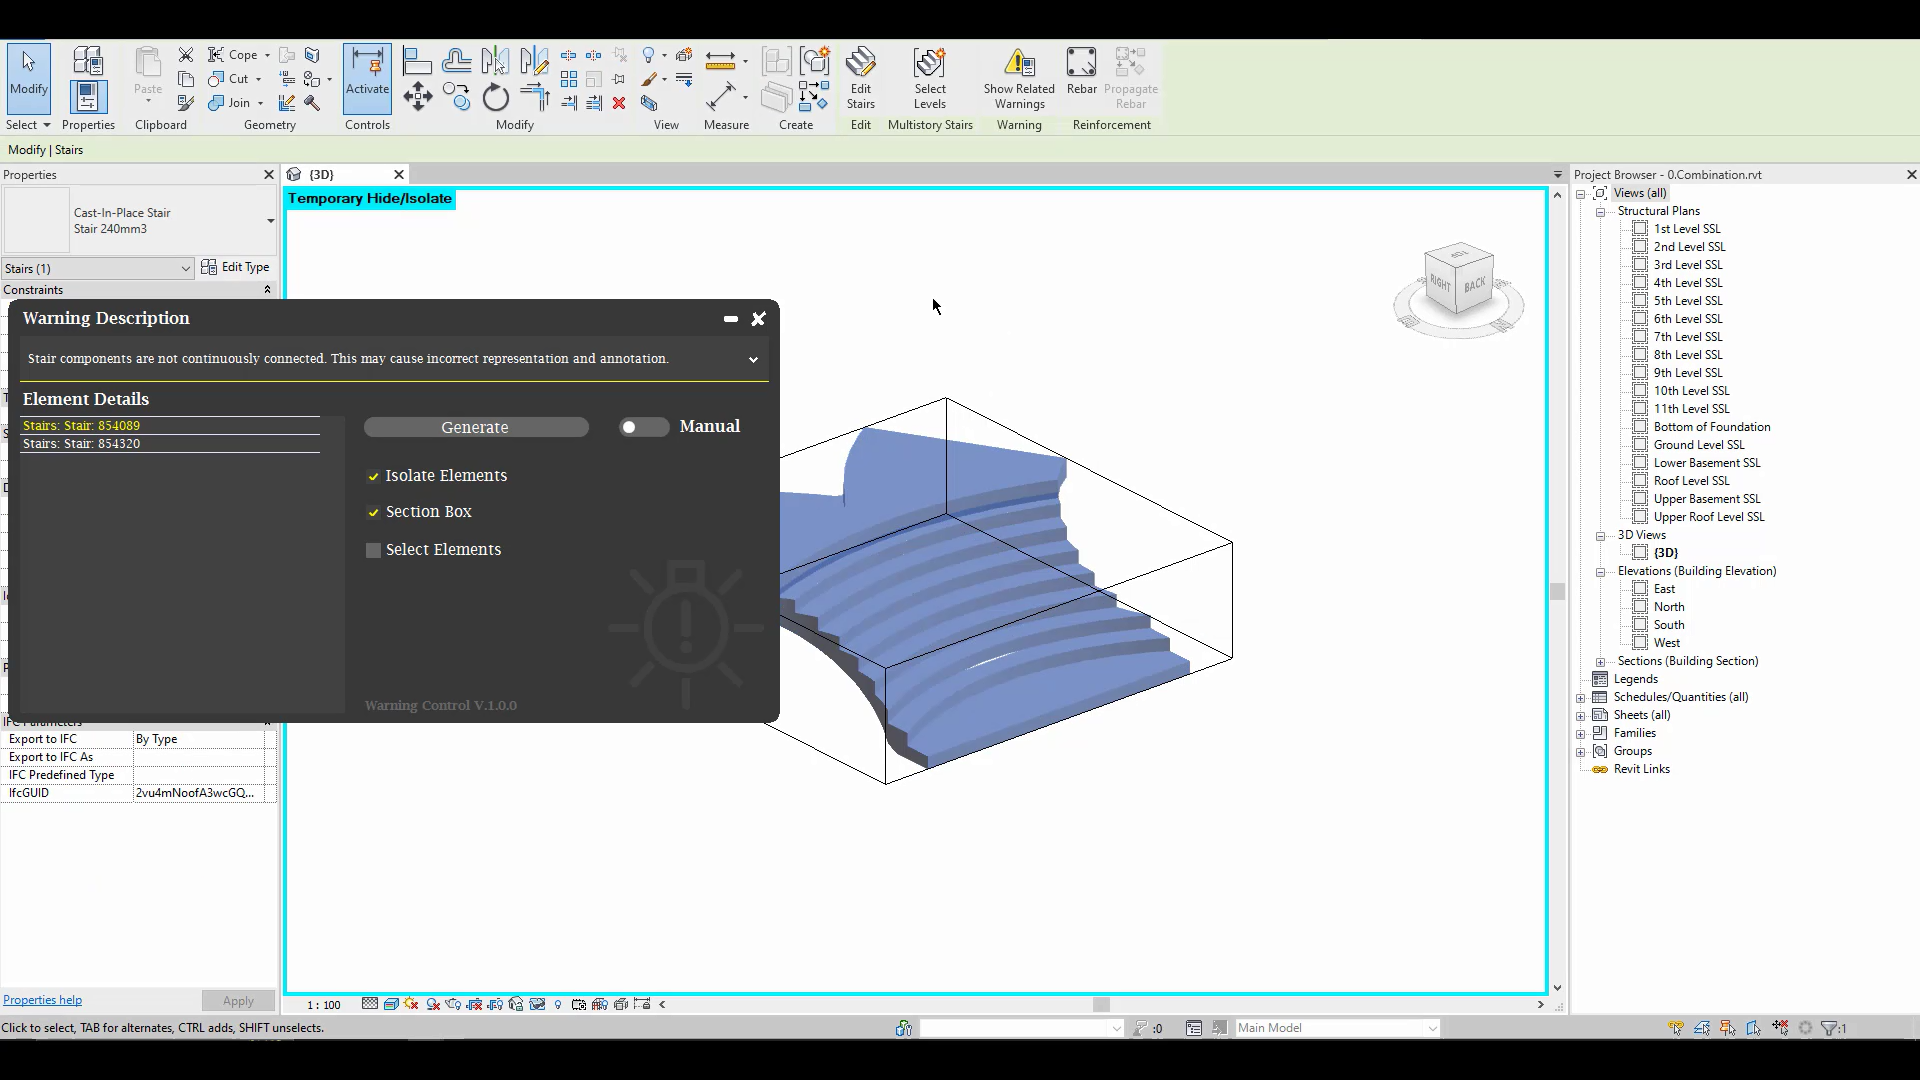
Task: Open the Properties help link
Action: pos(42,1000)
